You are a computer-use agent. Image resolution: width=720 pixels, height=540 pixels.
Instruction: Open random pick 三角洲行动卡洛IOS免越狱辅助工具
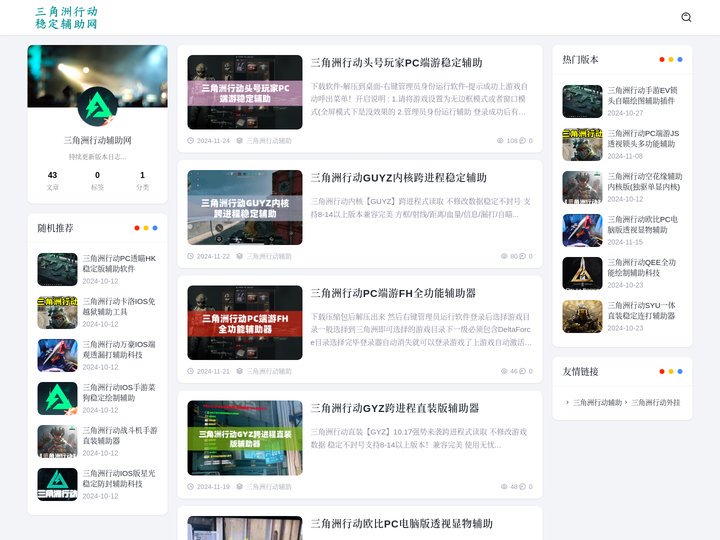click(119, 306)
